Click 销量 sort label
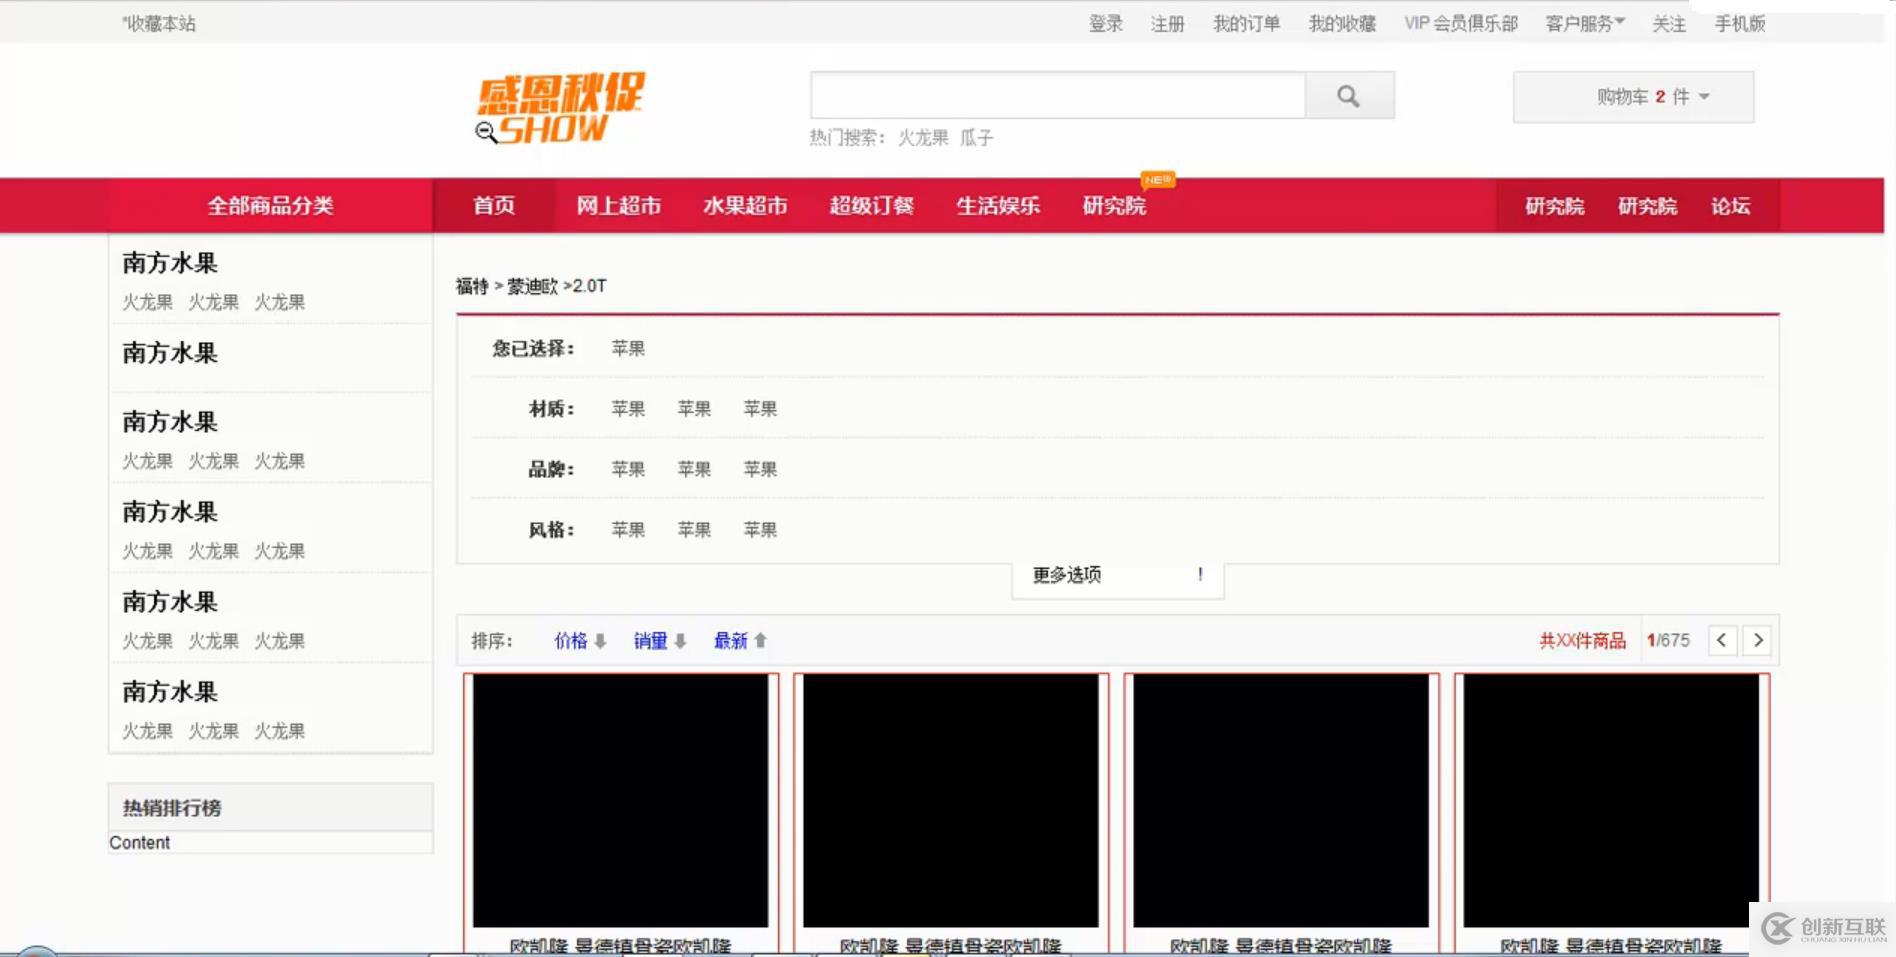The width and height of the screenshot is (1896, 957). (651, 641)
